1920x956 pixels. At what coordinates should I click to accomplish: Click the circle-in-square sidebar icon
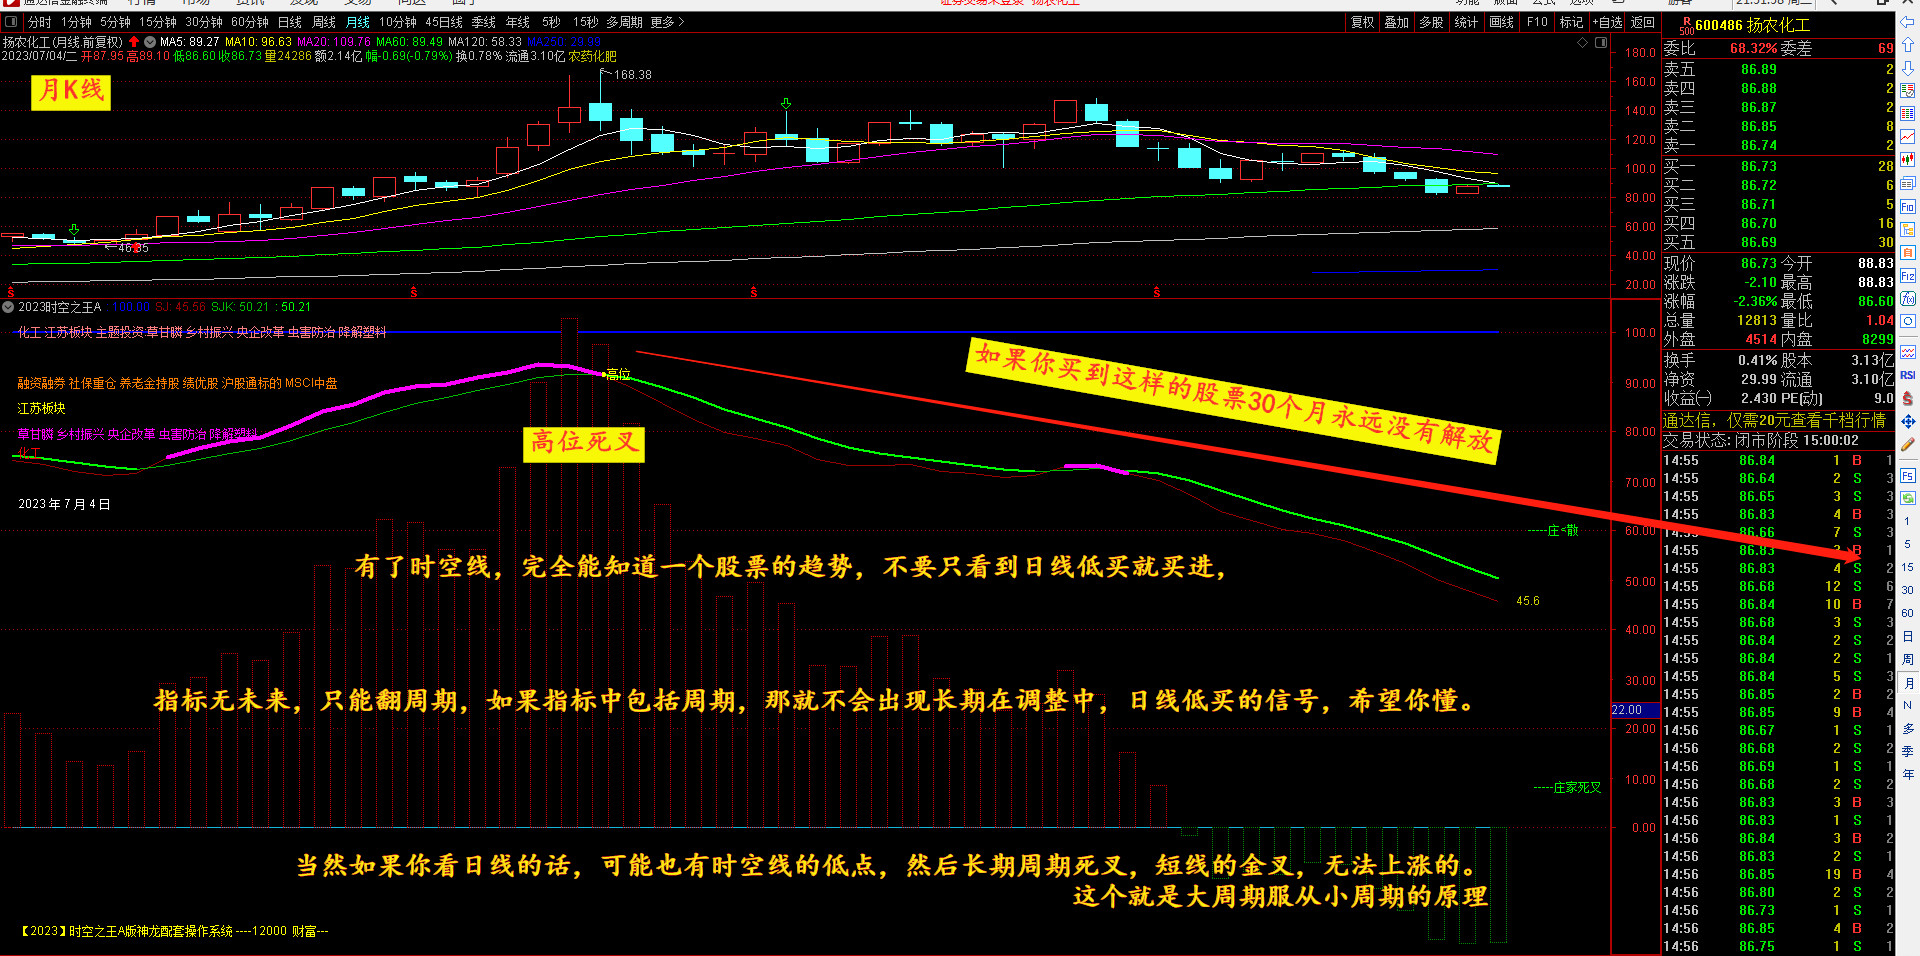pos(1908,321)
